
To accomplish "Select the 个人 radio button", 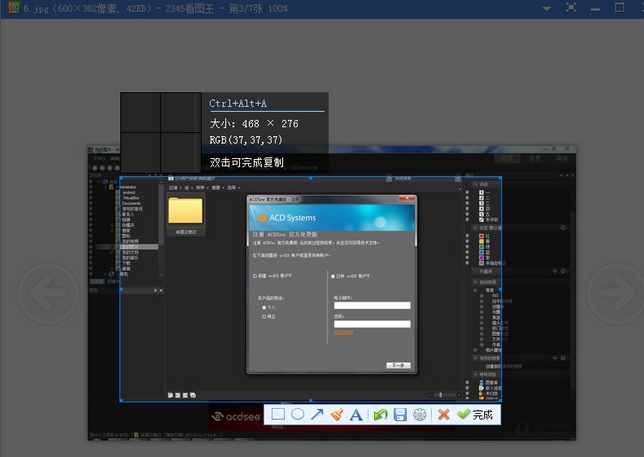I will coord(264,307).
